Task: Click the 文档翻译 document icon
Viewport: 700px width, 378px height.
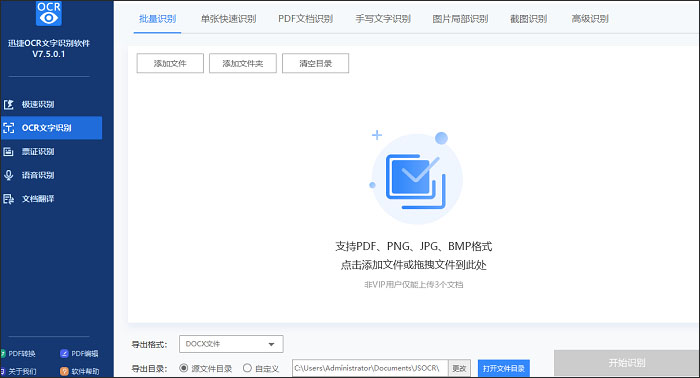Action: click(8, 199)
